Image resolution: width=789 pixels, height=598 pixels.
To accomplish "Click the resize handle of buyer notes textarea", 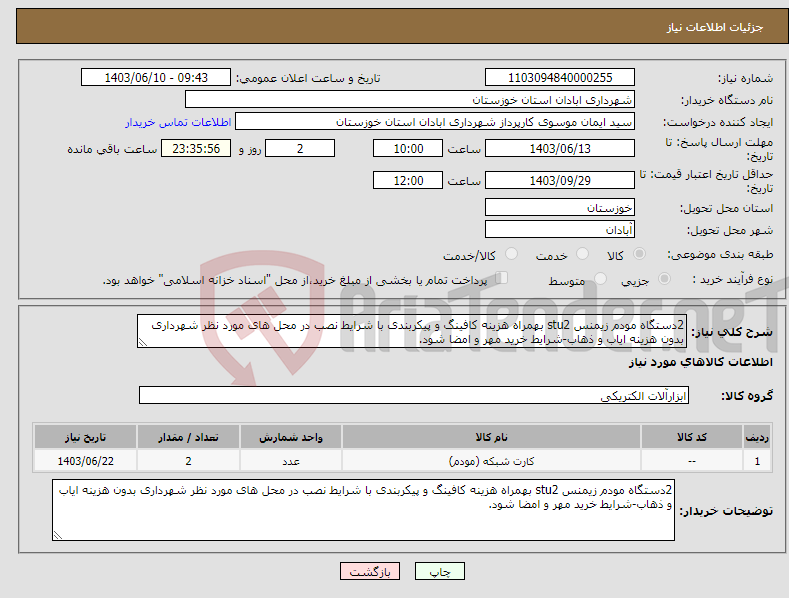I will pyautogui.click(x=58, y=535).
